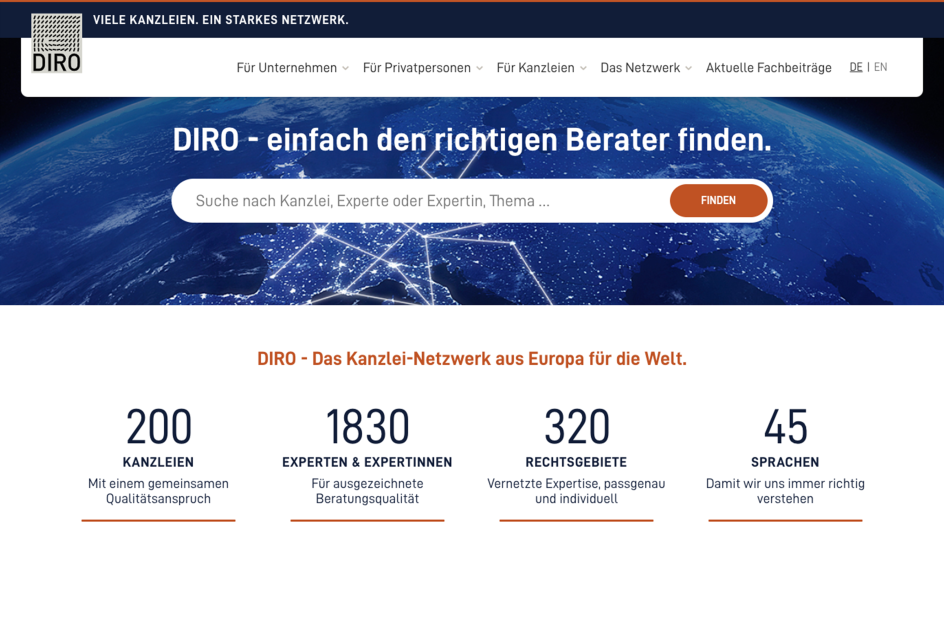The height and width of the screenshot is (626, 944).
Task: Go to Aktuelle Fachbeiträge page
Action: point(768,68)
